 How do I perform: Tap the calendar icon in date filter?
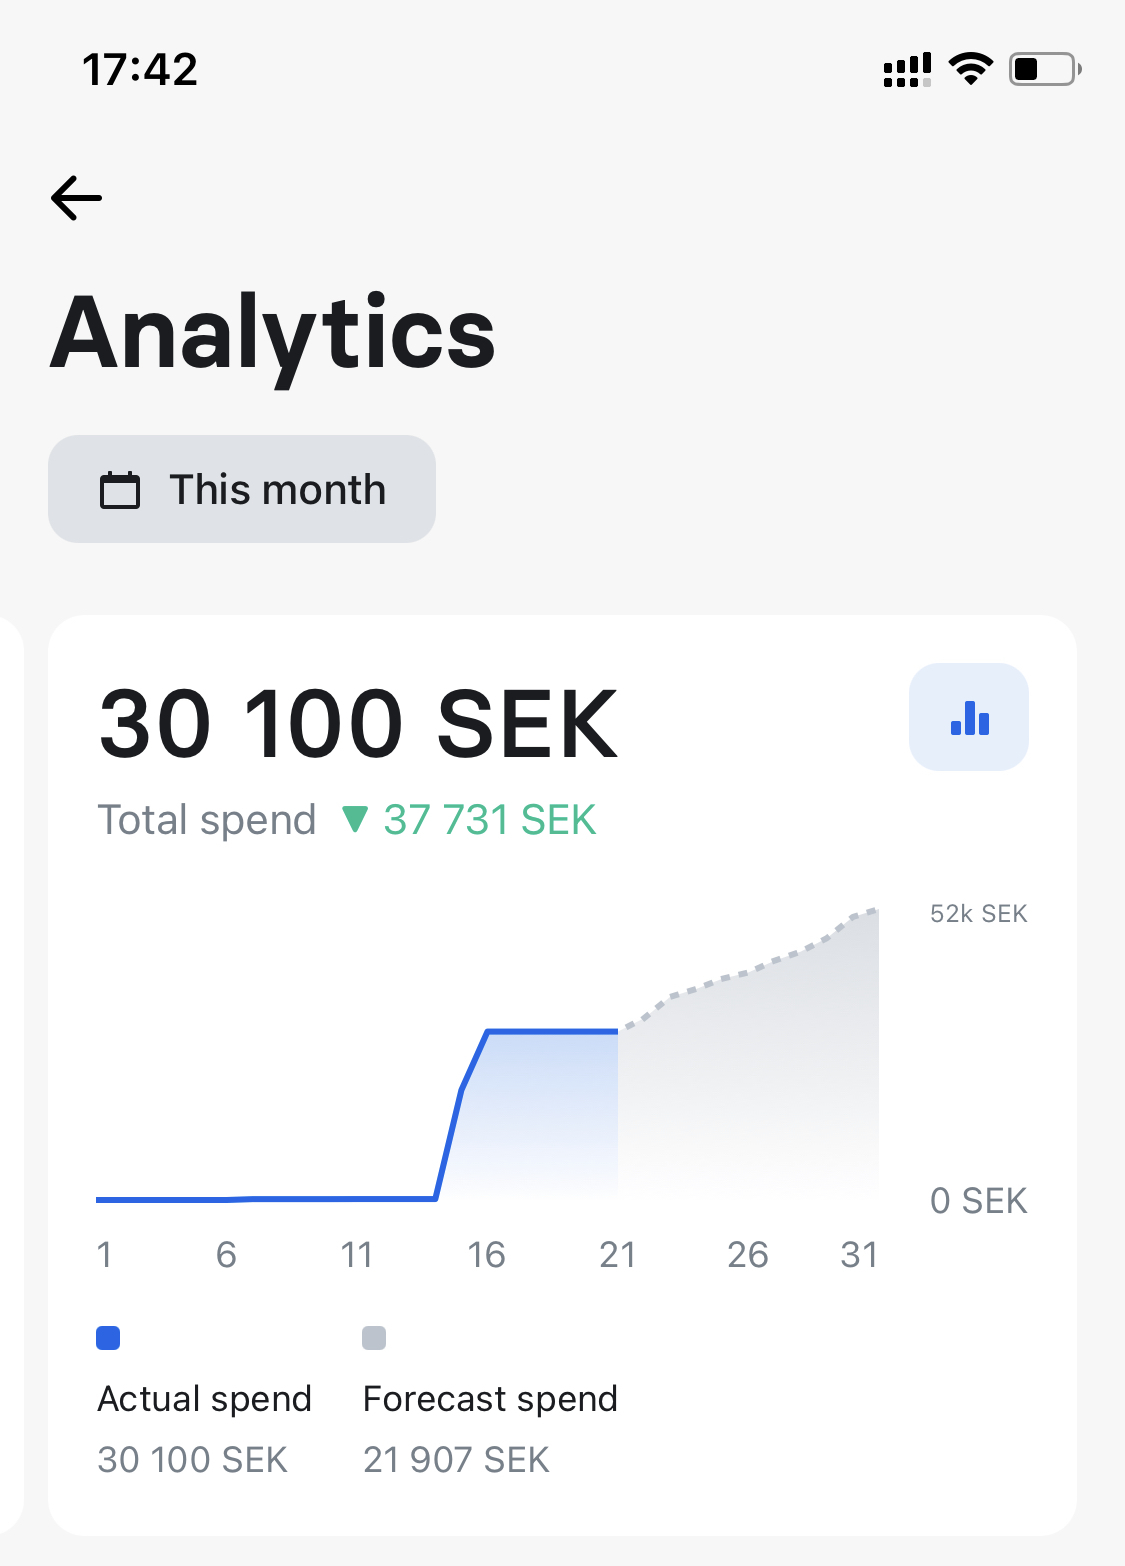(120, 490)
